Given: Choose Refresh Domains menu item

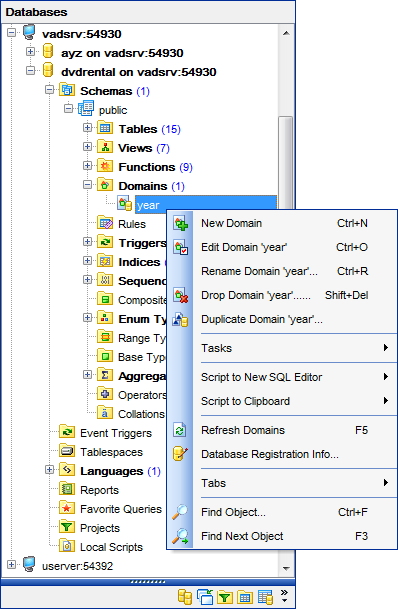Looking at the screenshot, I should click(x=282, y=430).
